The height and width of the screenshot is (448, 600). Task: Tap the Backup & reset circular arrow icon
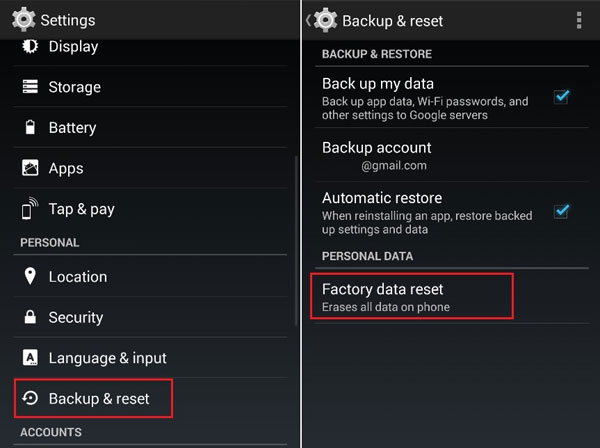(30, 399)
